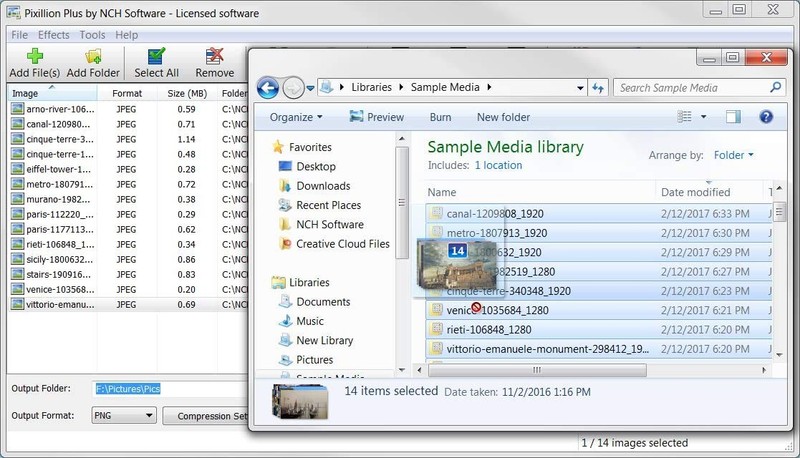Click the Explorer forward arrow button
This screenshot has width=800, height=458.
293,88
